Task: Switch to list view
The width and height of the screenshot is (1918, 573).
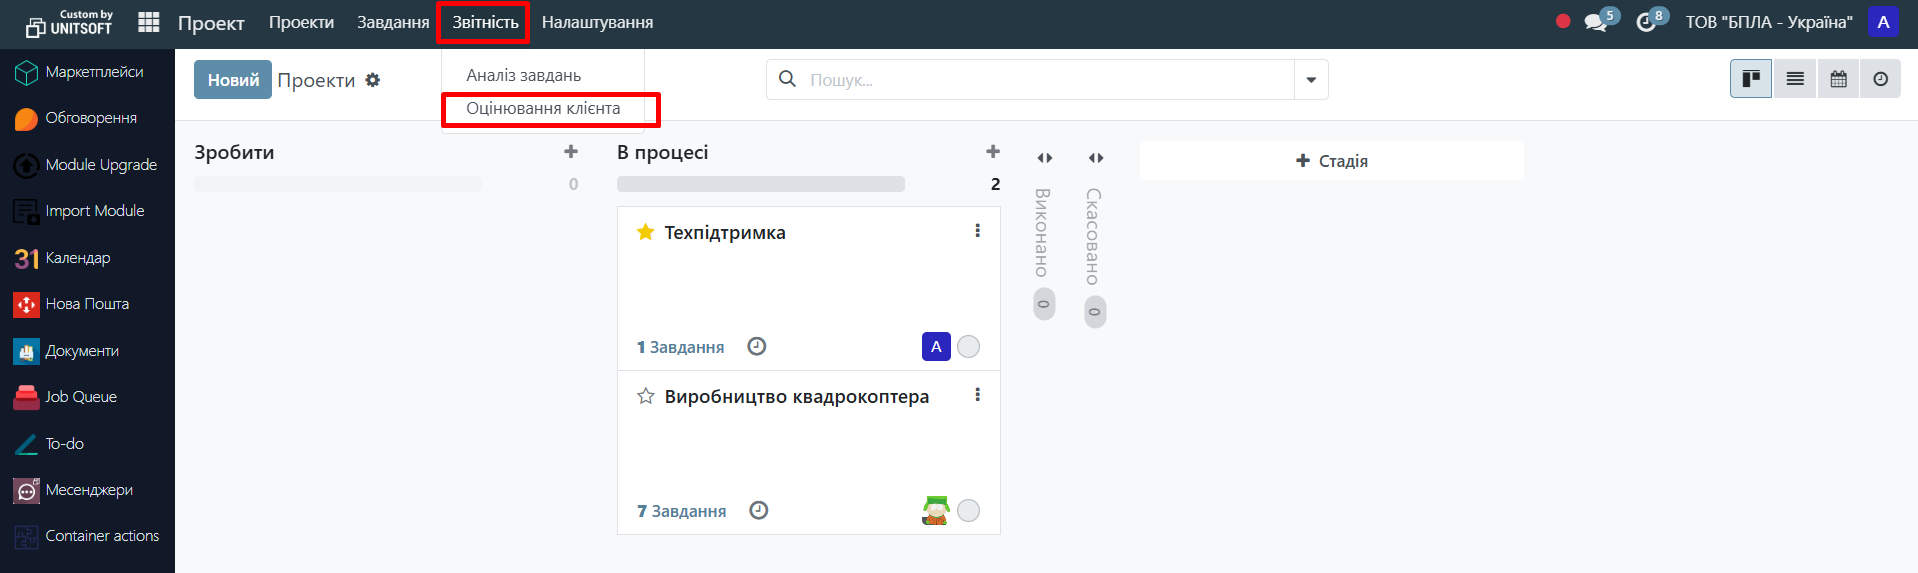Action: (x=1795, y=79)
